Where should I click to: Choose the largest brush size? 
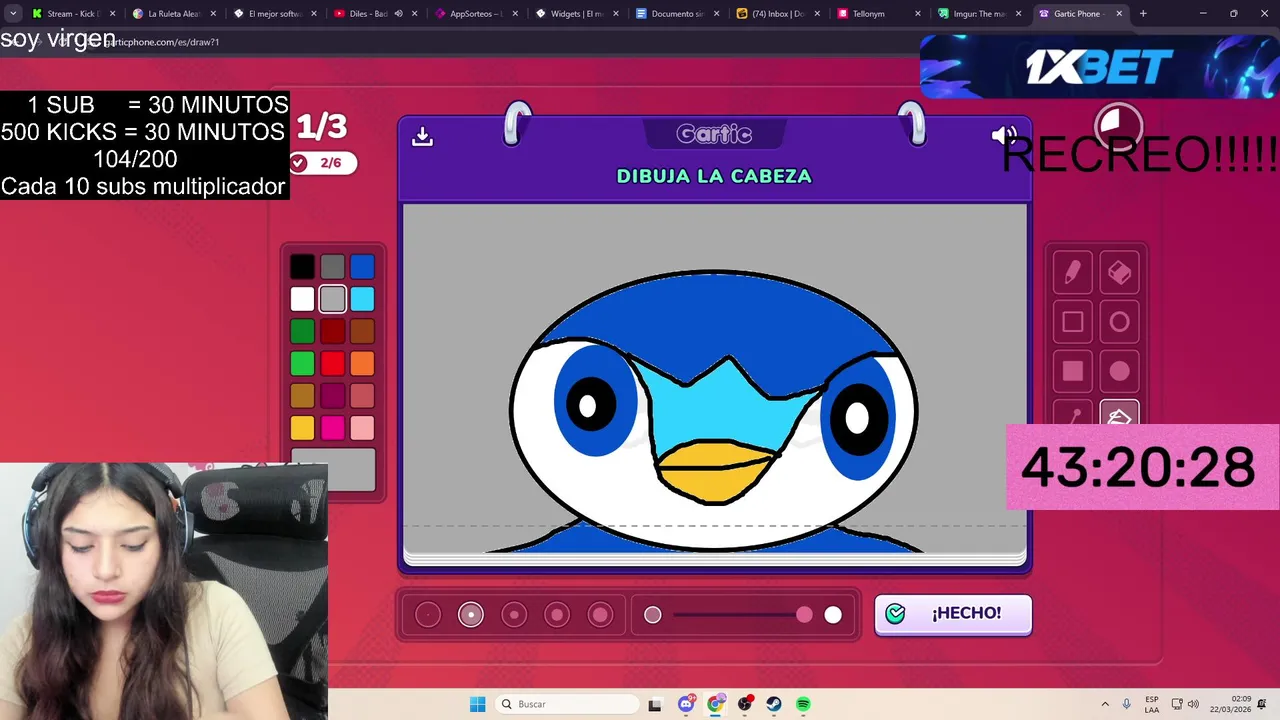600,615
